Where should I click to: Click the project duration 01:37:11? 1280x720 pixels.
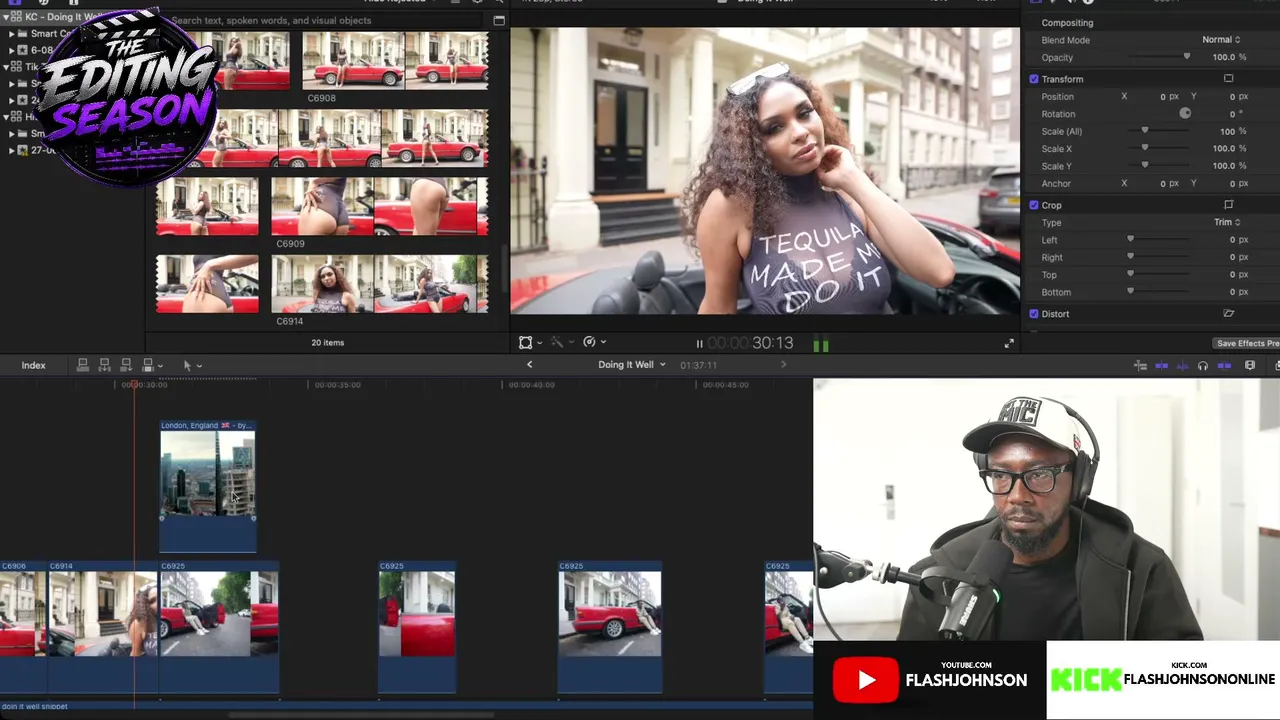coord(698,365)
